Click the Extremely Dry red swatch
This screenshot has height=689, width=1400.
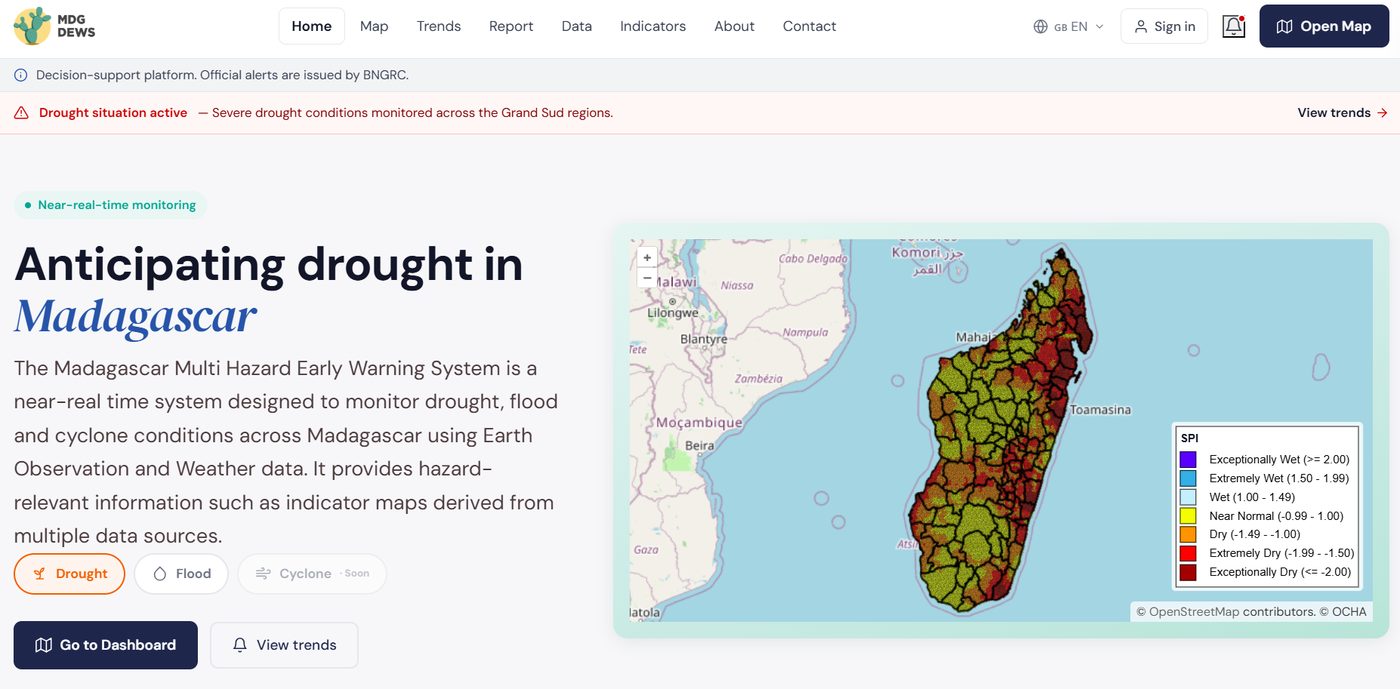pyautogui.click(x=1188, y=553)
